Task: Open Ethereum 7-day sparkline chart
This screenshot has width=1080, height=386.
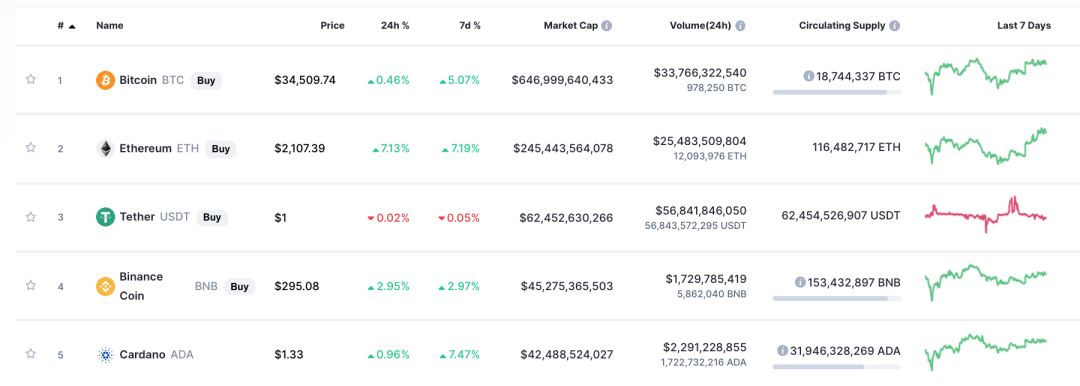Action: point(986,146)
